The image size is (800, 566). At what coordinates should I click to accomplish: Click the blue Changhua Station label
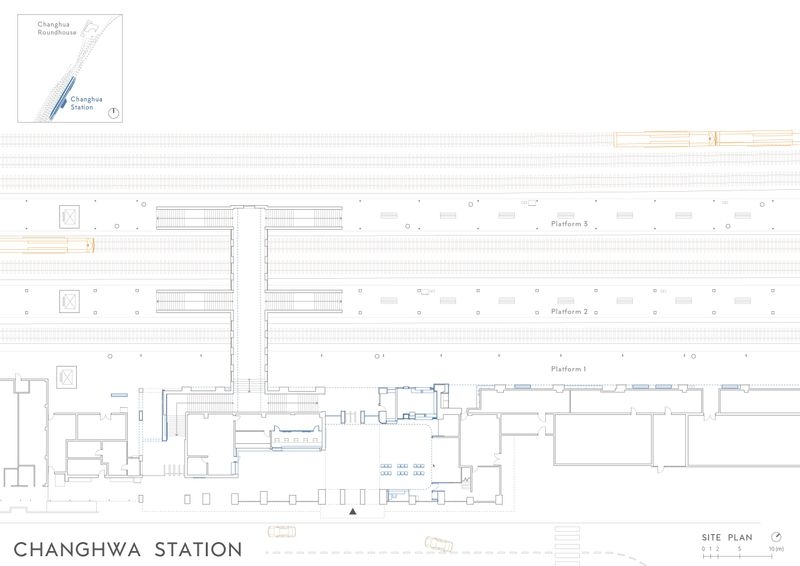[x=86, y=103]
